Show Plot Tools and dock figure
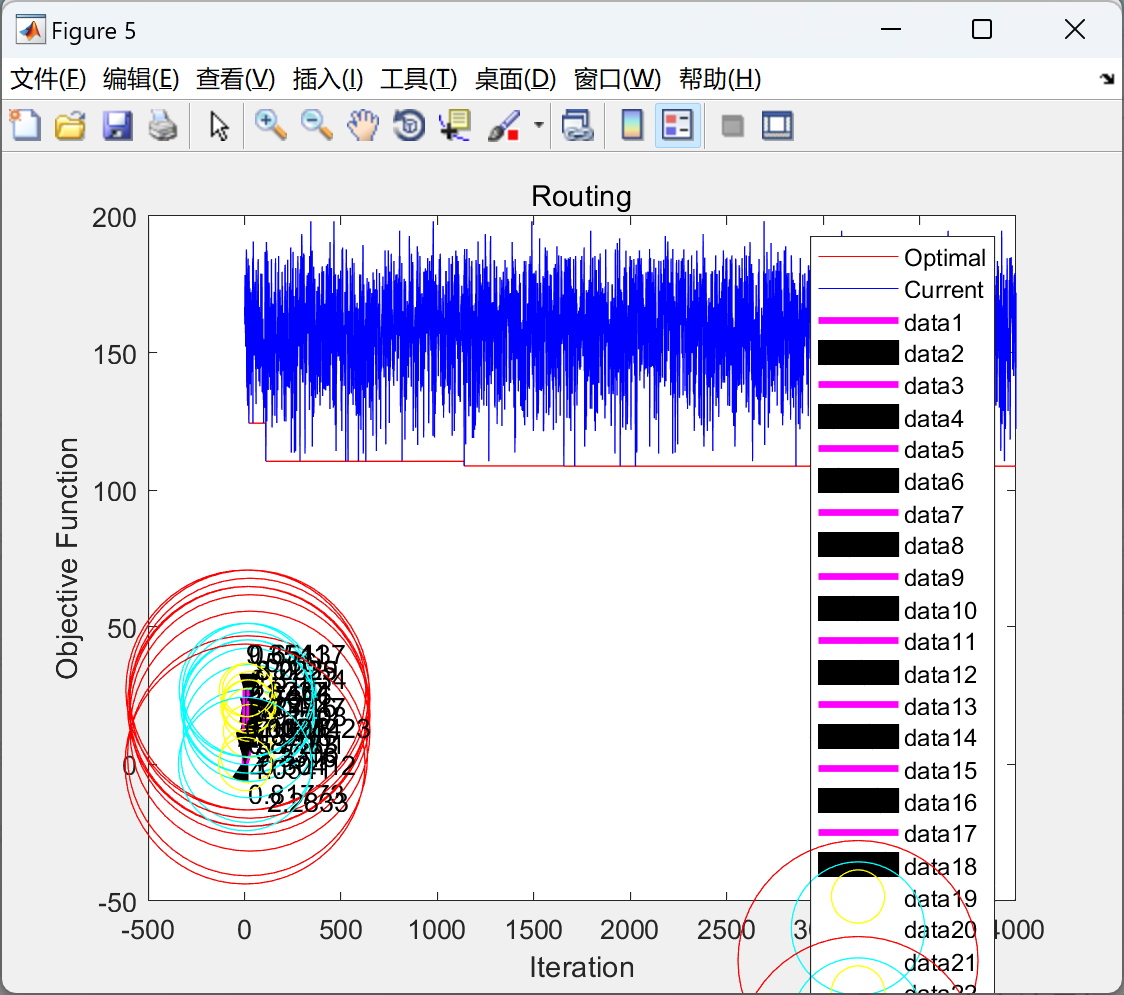 777,125
